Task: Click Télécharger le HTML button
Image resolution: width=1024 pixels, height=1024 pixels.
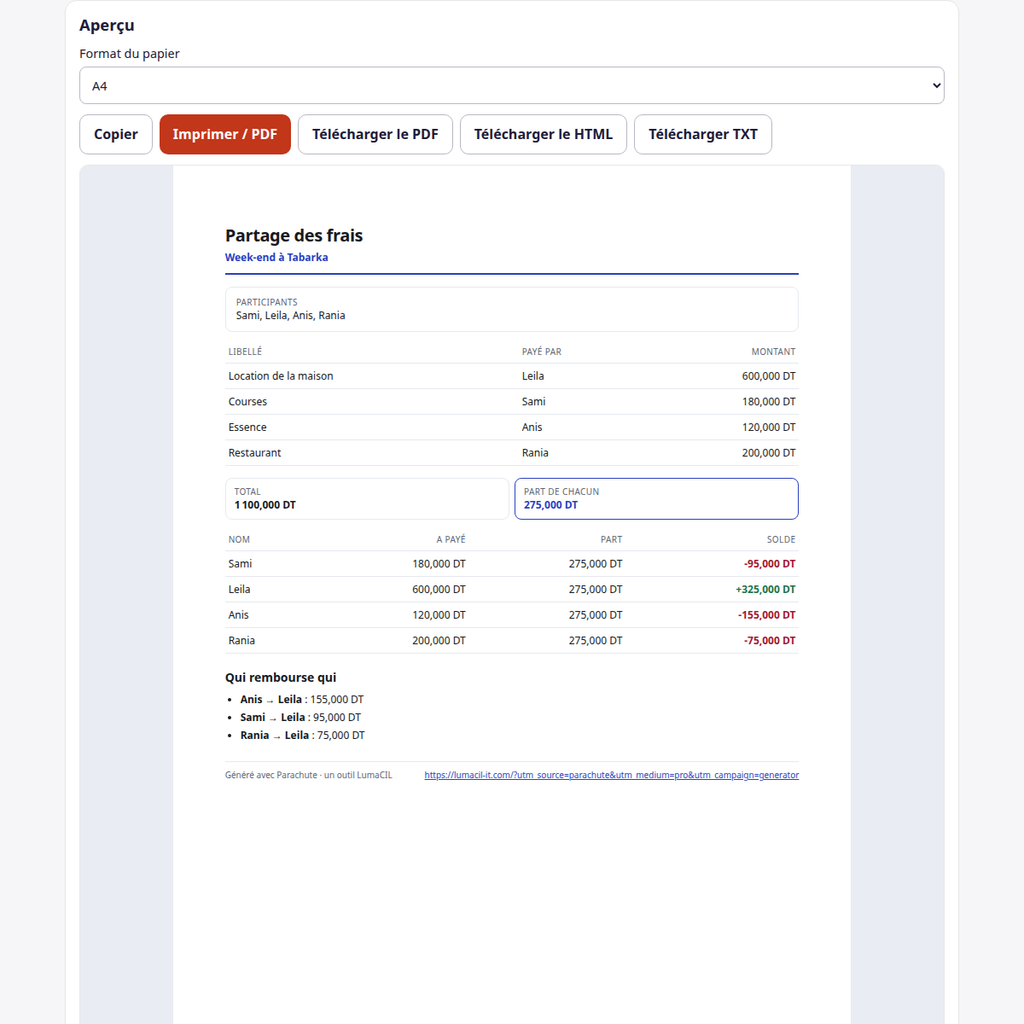Action: pos(543,135)
